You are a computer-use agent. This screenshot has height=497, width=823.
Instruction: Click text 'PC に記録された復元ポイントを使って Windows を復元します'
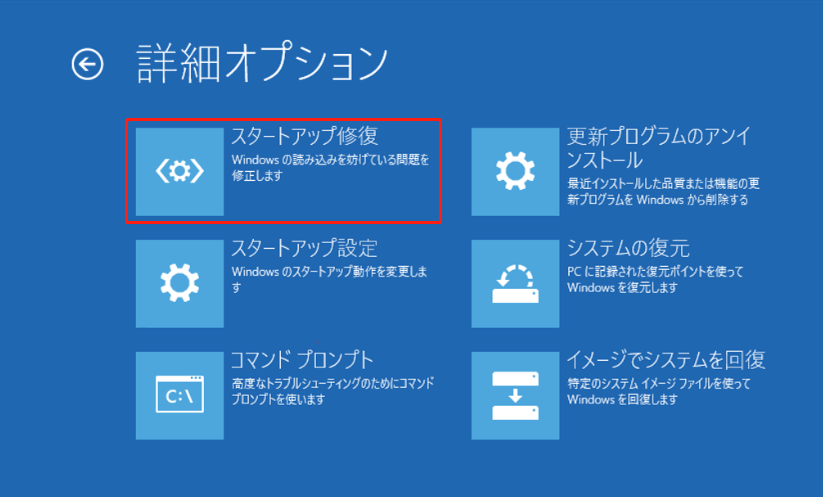click(x=655, y=279)
